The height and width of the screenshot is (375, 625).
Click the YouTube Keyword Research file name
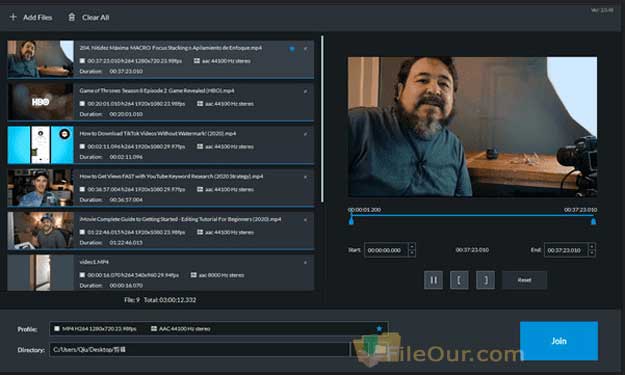coord(171,176)
